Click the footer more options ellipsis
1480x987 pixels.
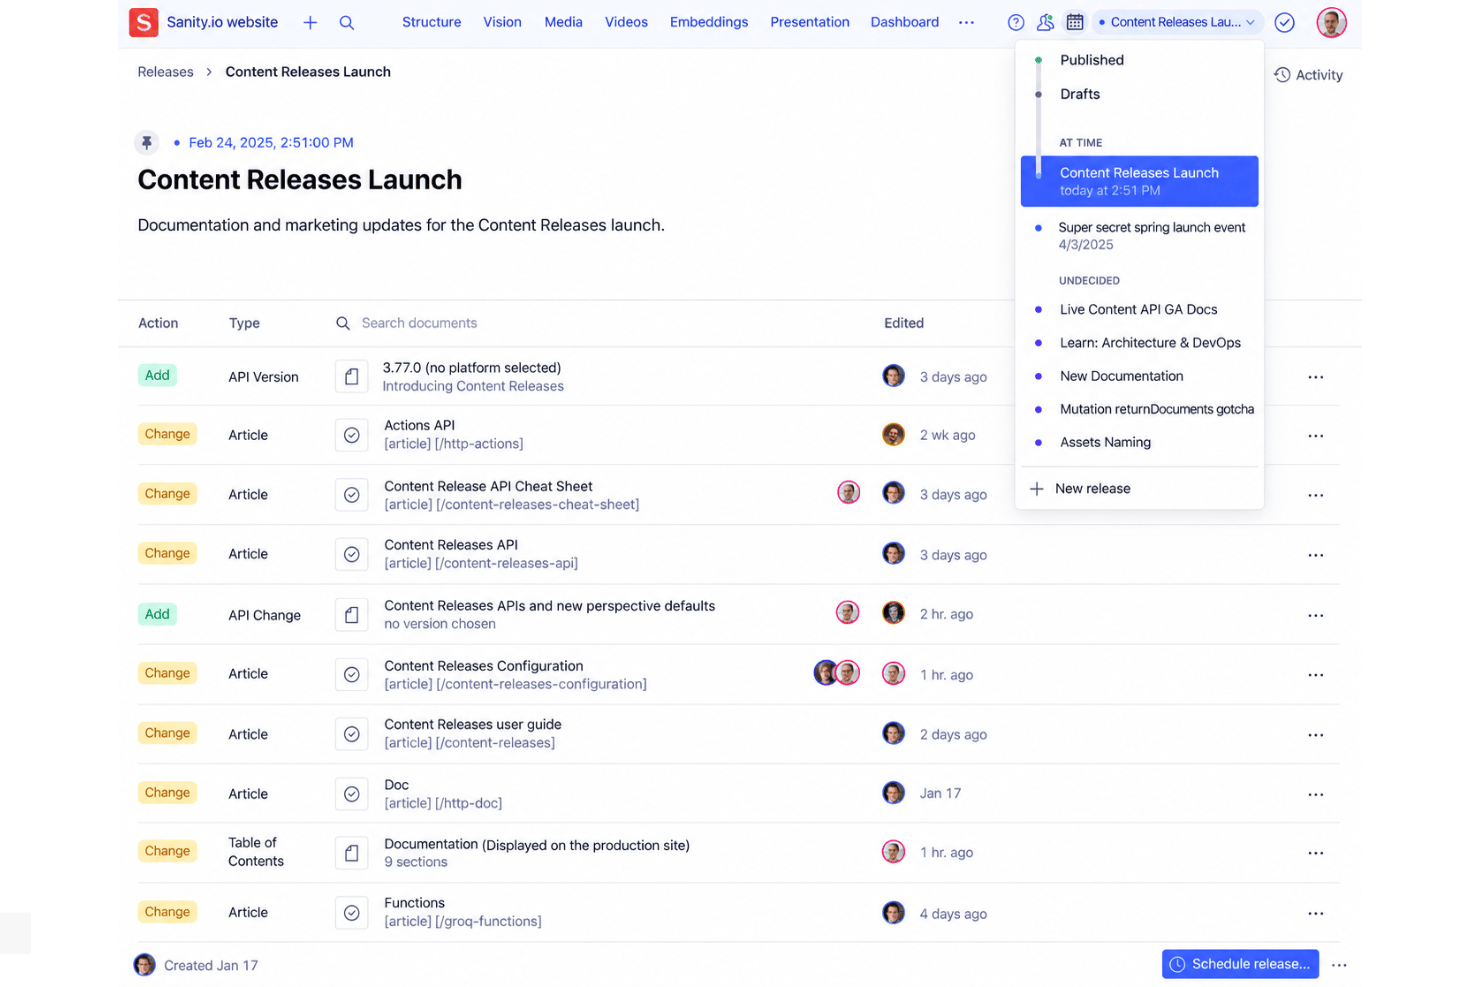1340,965
